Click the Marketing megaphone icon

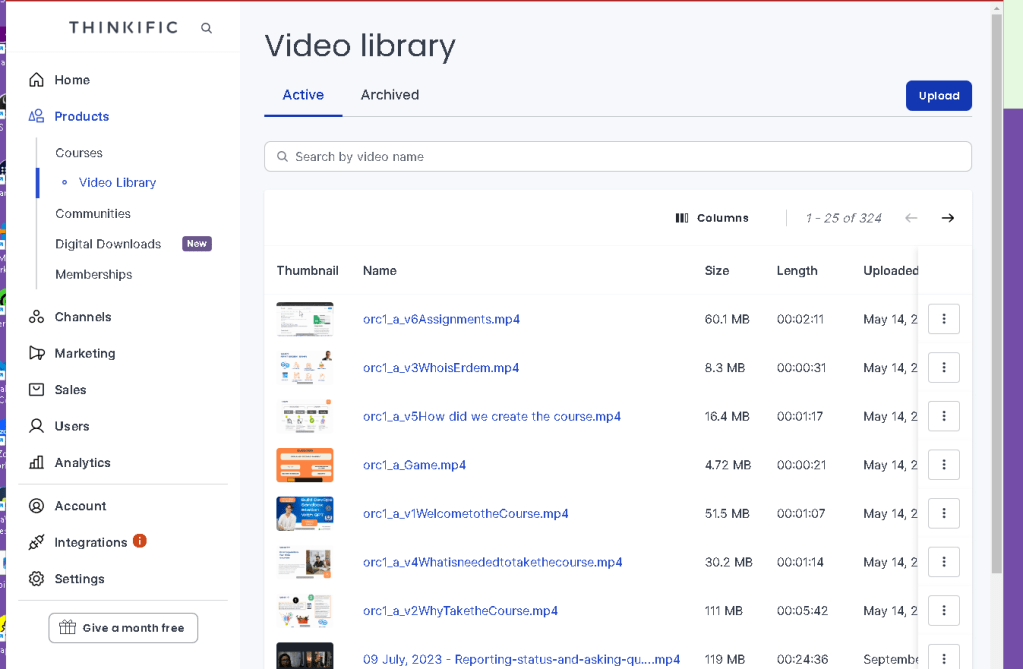coord(37,353)
